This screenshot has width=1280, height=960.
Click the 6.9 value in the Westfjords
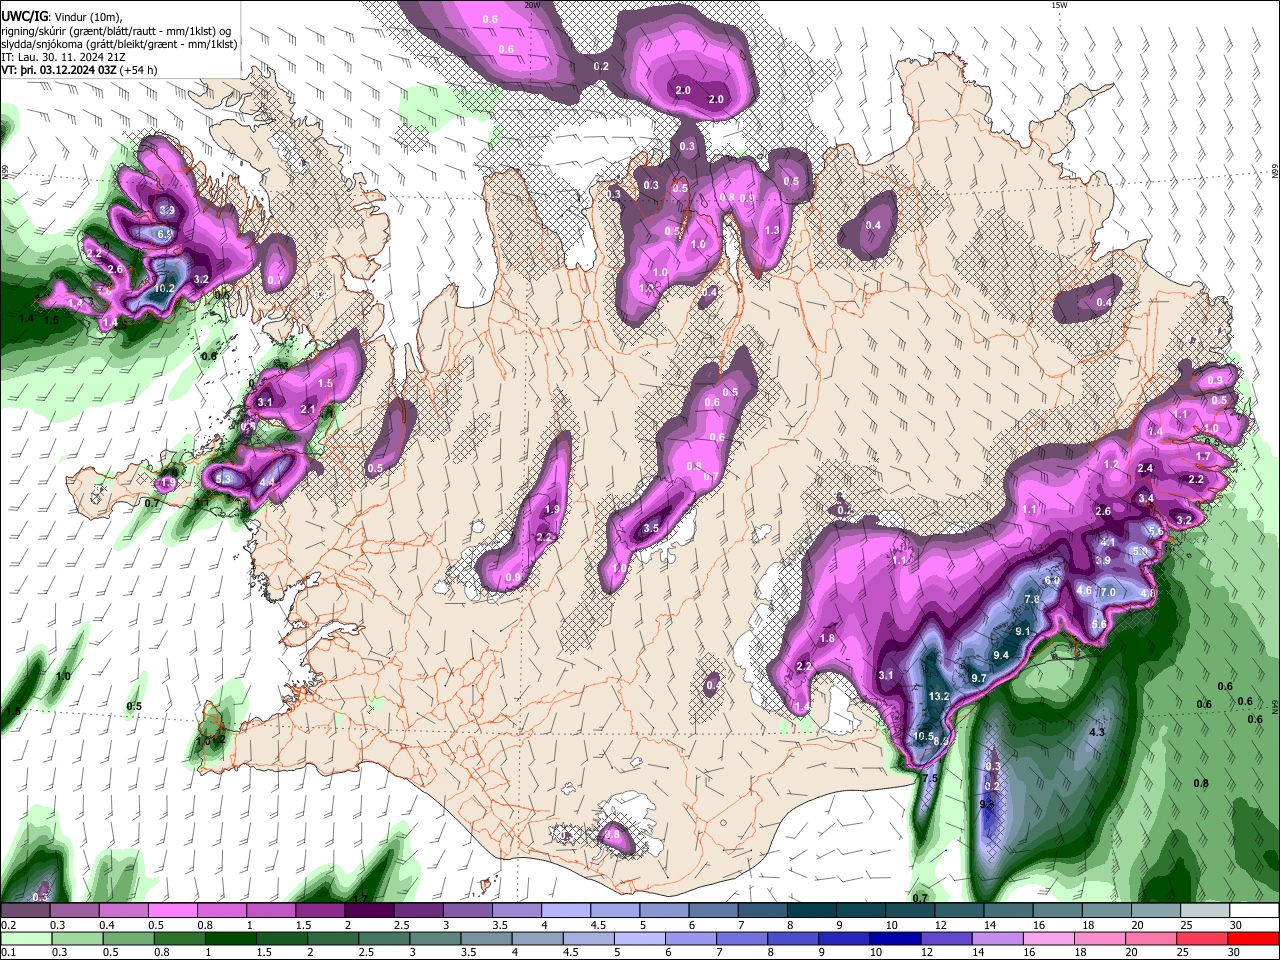166,233
